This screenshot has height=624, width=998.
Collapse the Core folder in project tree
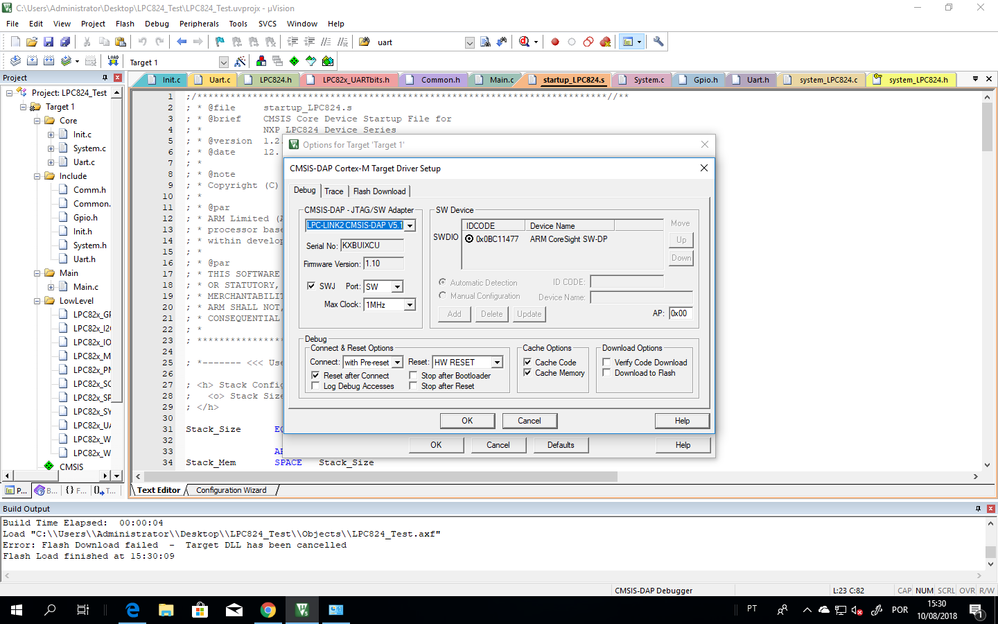pos(37,120)
